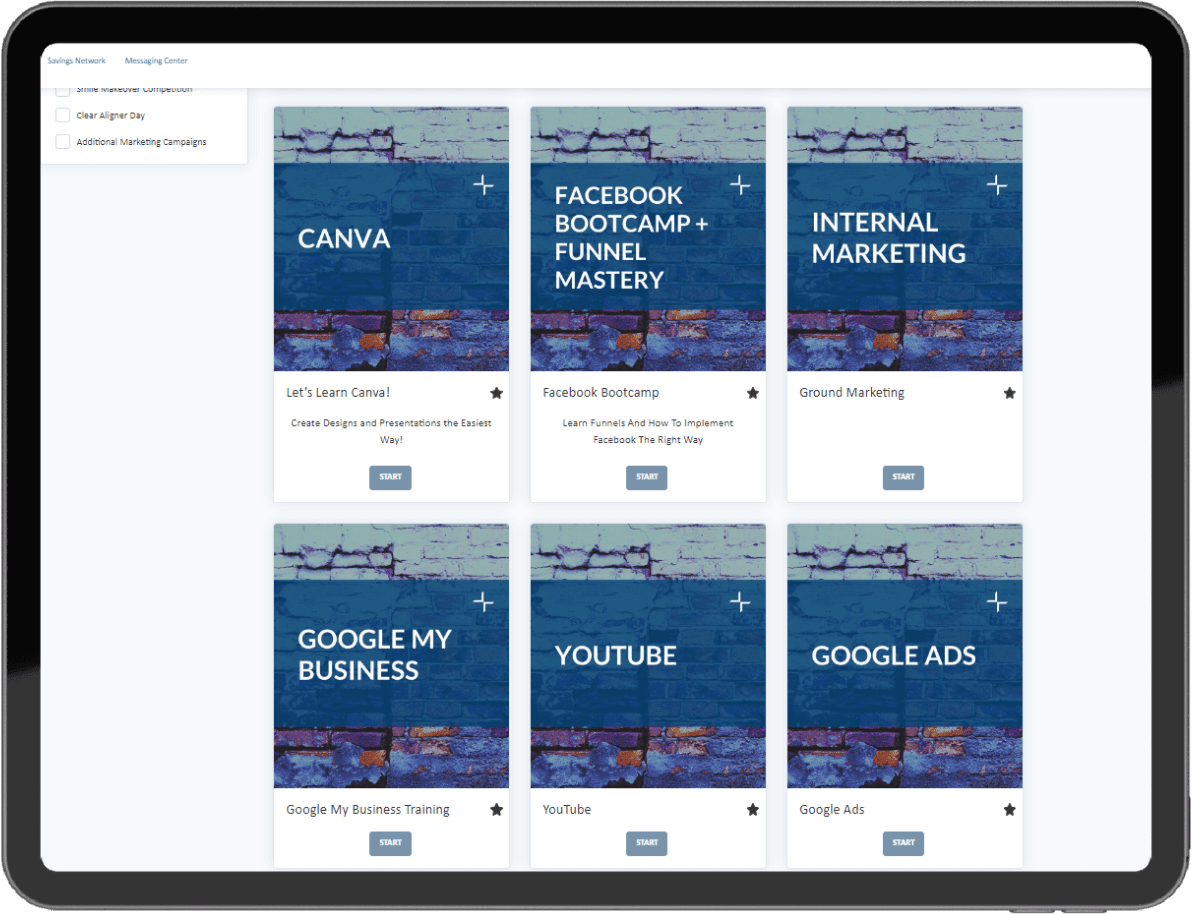Favorite the Let's Learn Canva! course star
Image resolution: width=1192 pixels, height=914 pixels.
[496, 393]
